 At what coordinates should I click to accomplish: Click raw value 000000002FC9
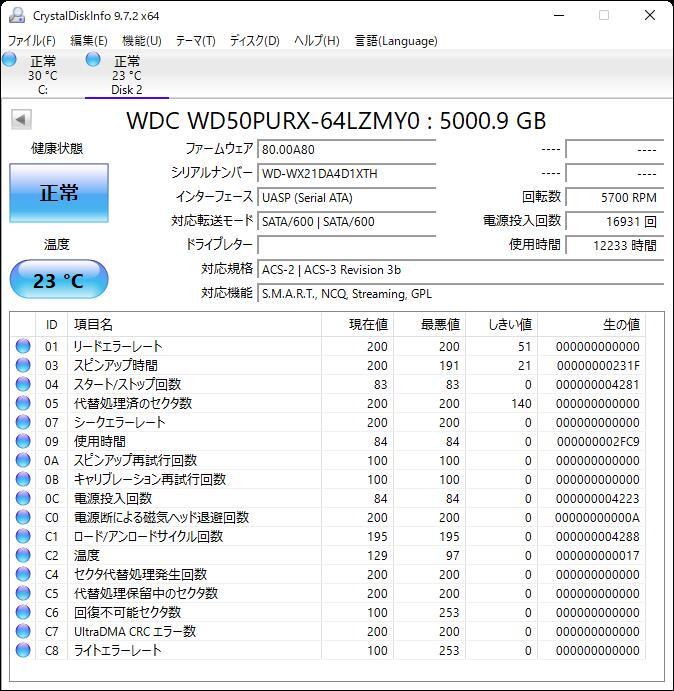pos(598,442)
